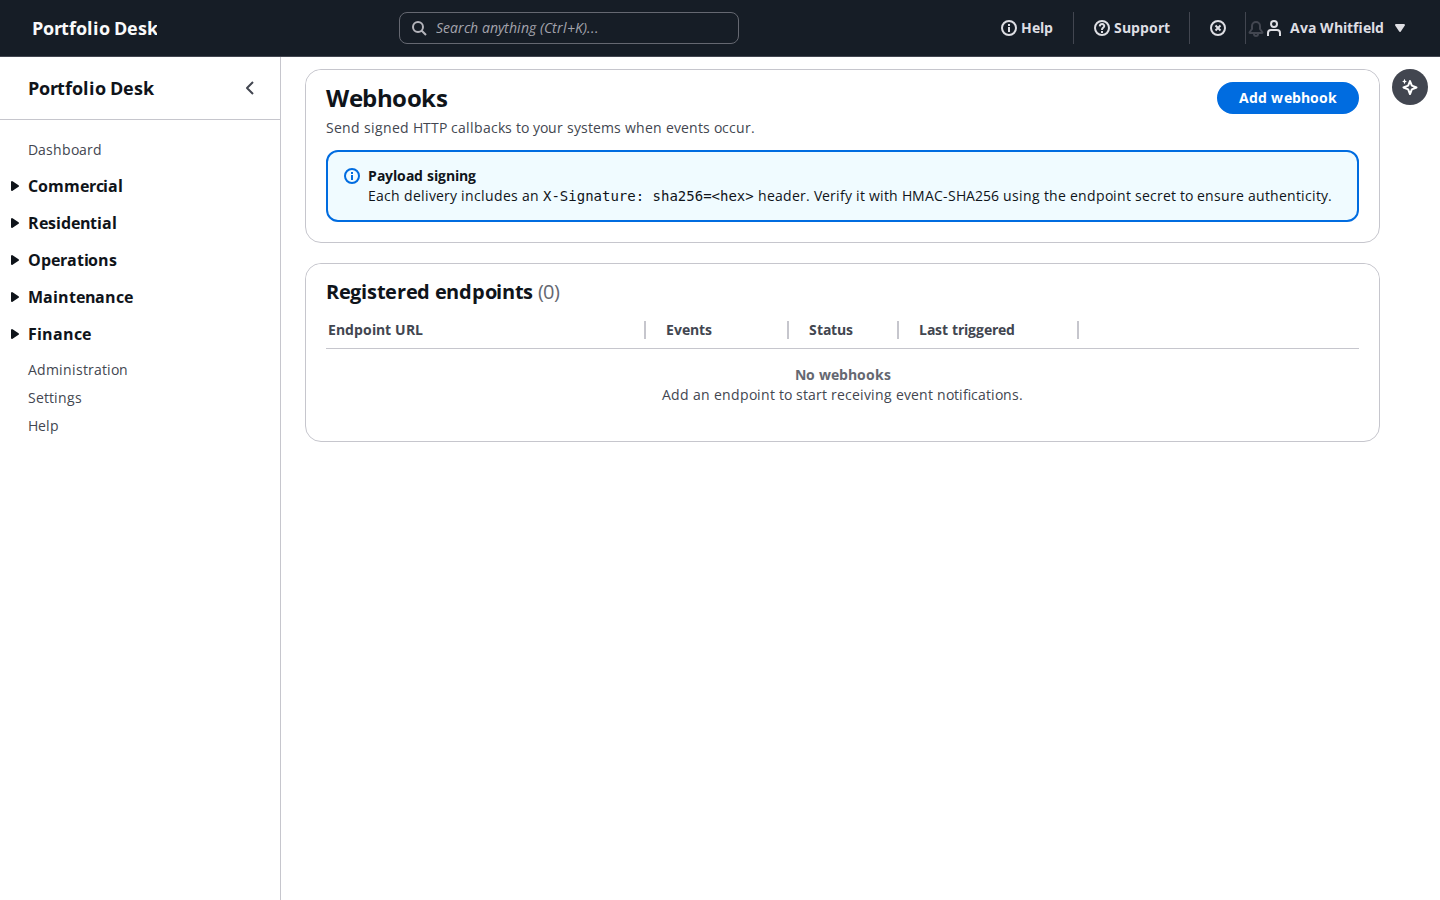Image resolution: width=1440 pixels, height=900 pixels.
Task: Open notifications bell icon
Action: 1255,29
